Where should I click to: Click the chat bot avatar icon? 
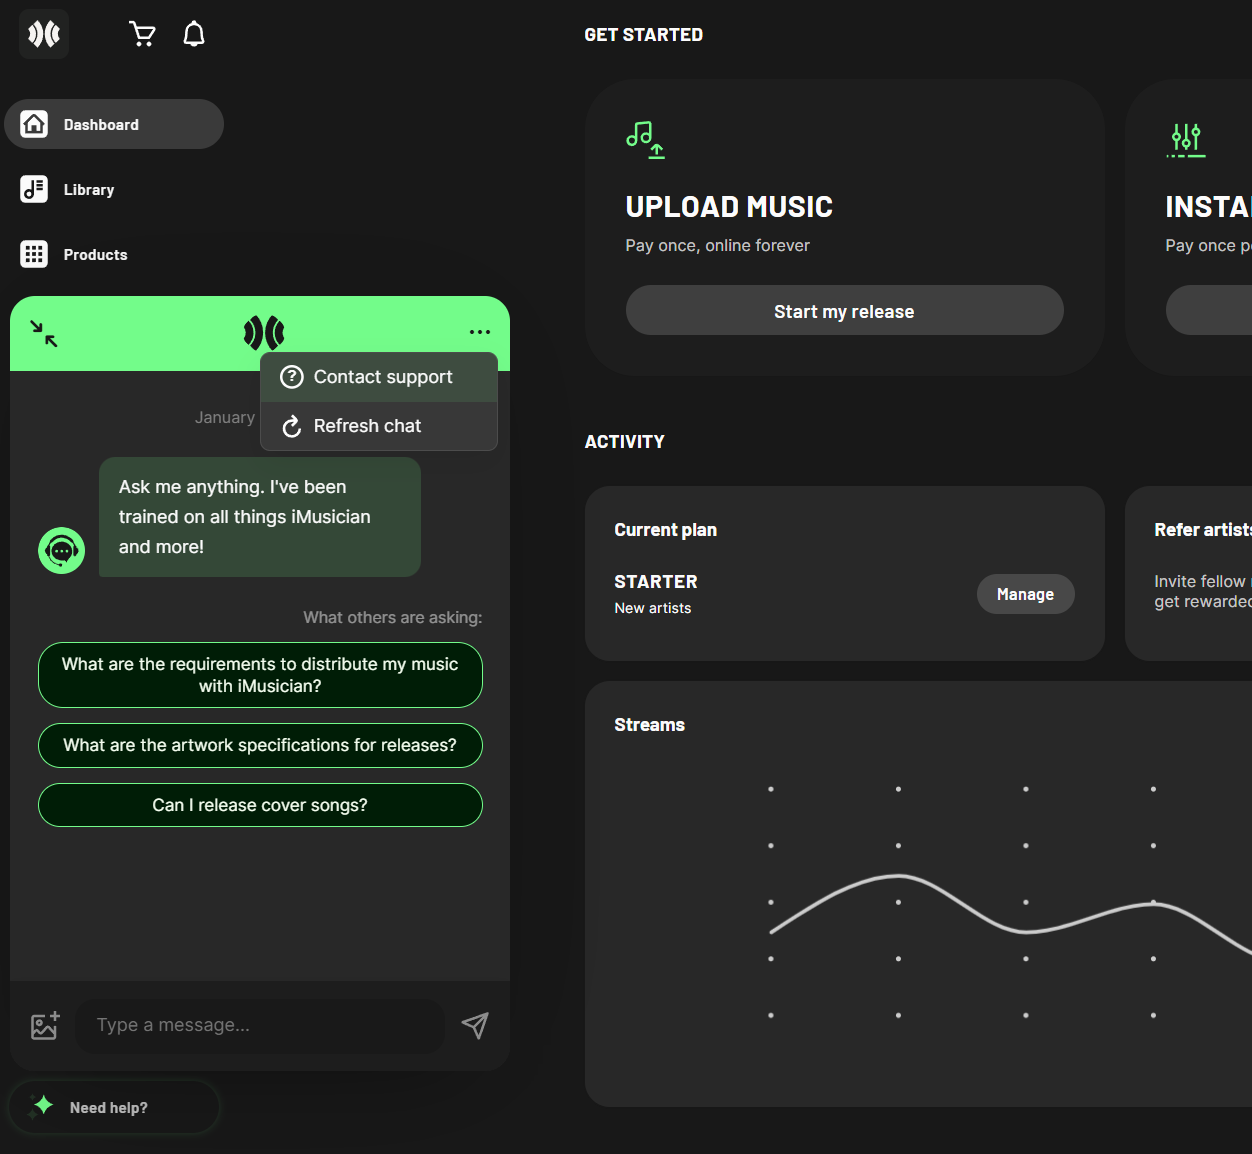click(62, 550)
